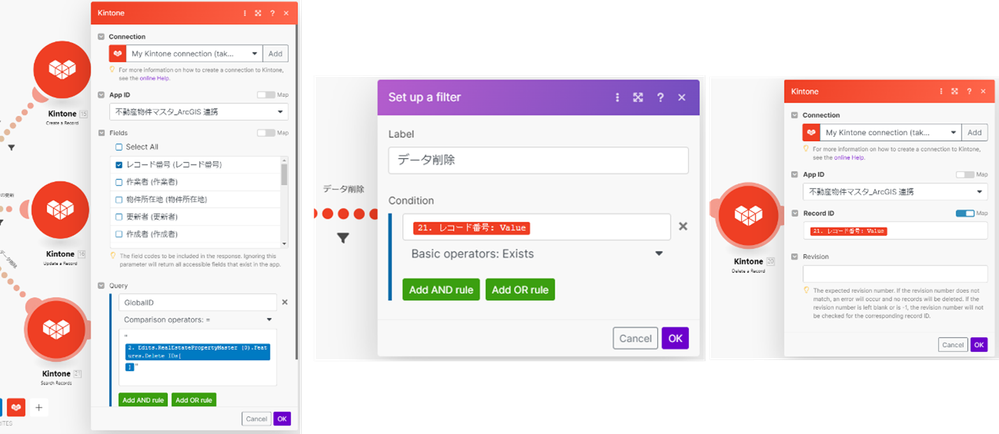This screenshot has height=434, width=999.
Task: Close the Search Records Kintone panel
Action: pyautogui.click(x=286, y=13)
